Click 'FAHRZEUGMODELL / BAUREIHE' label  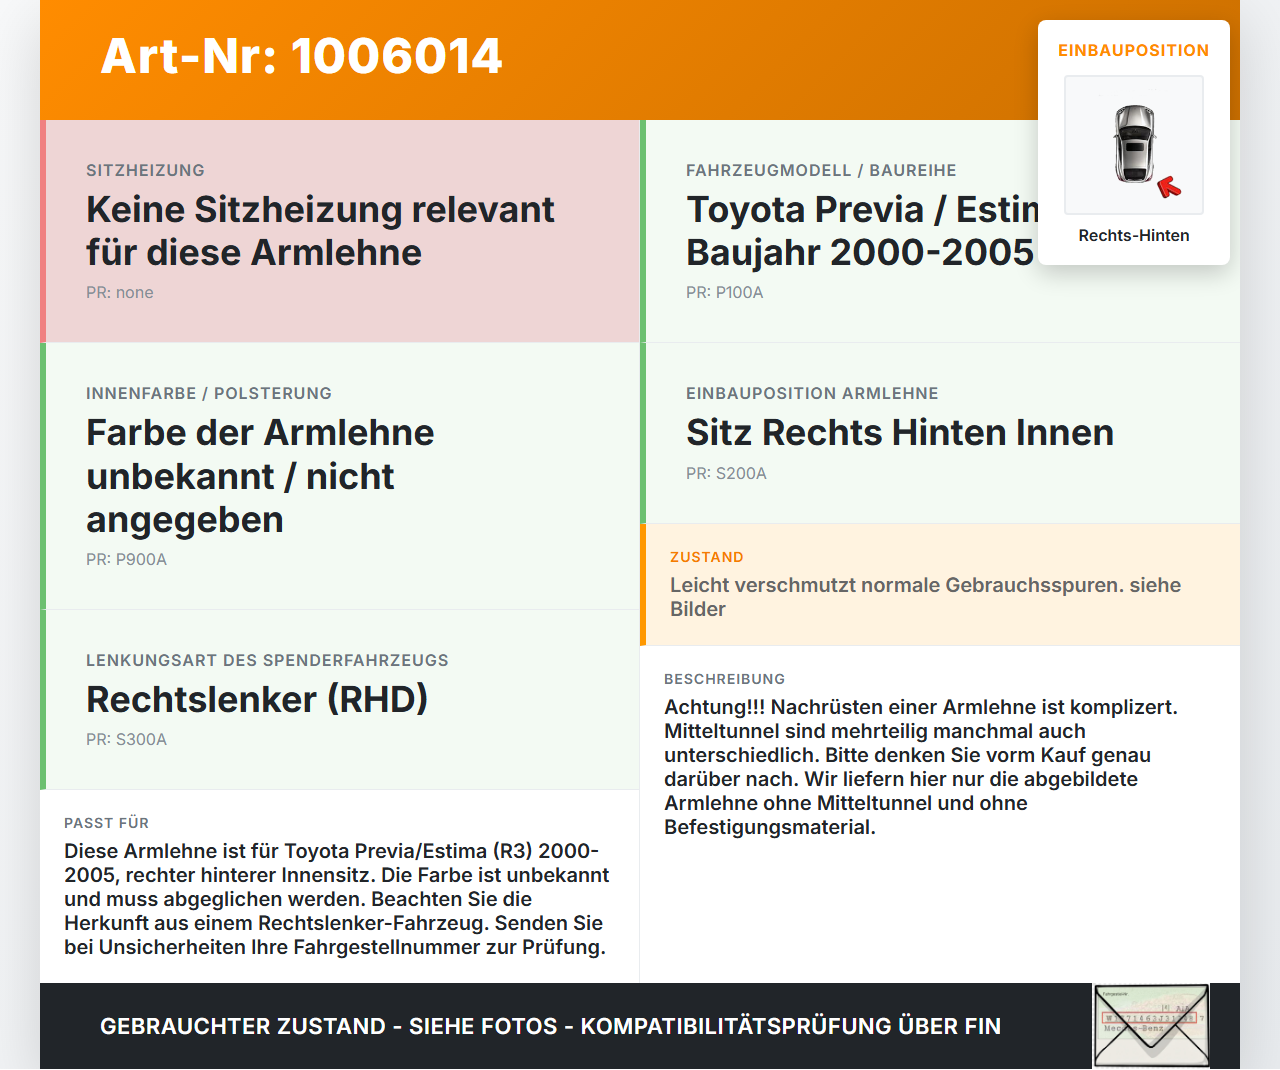coord(821,170)
